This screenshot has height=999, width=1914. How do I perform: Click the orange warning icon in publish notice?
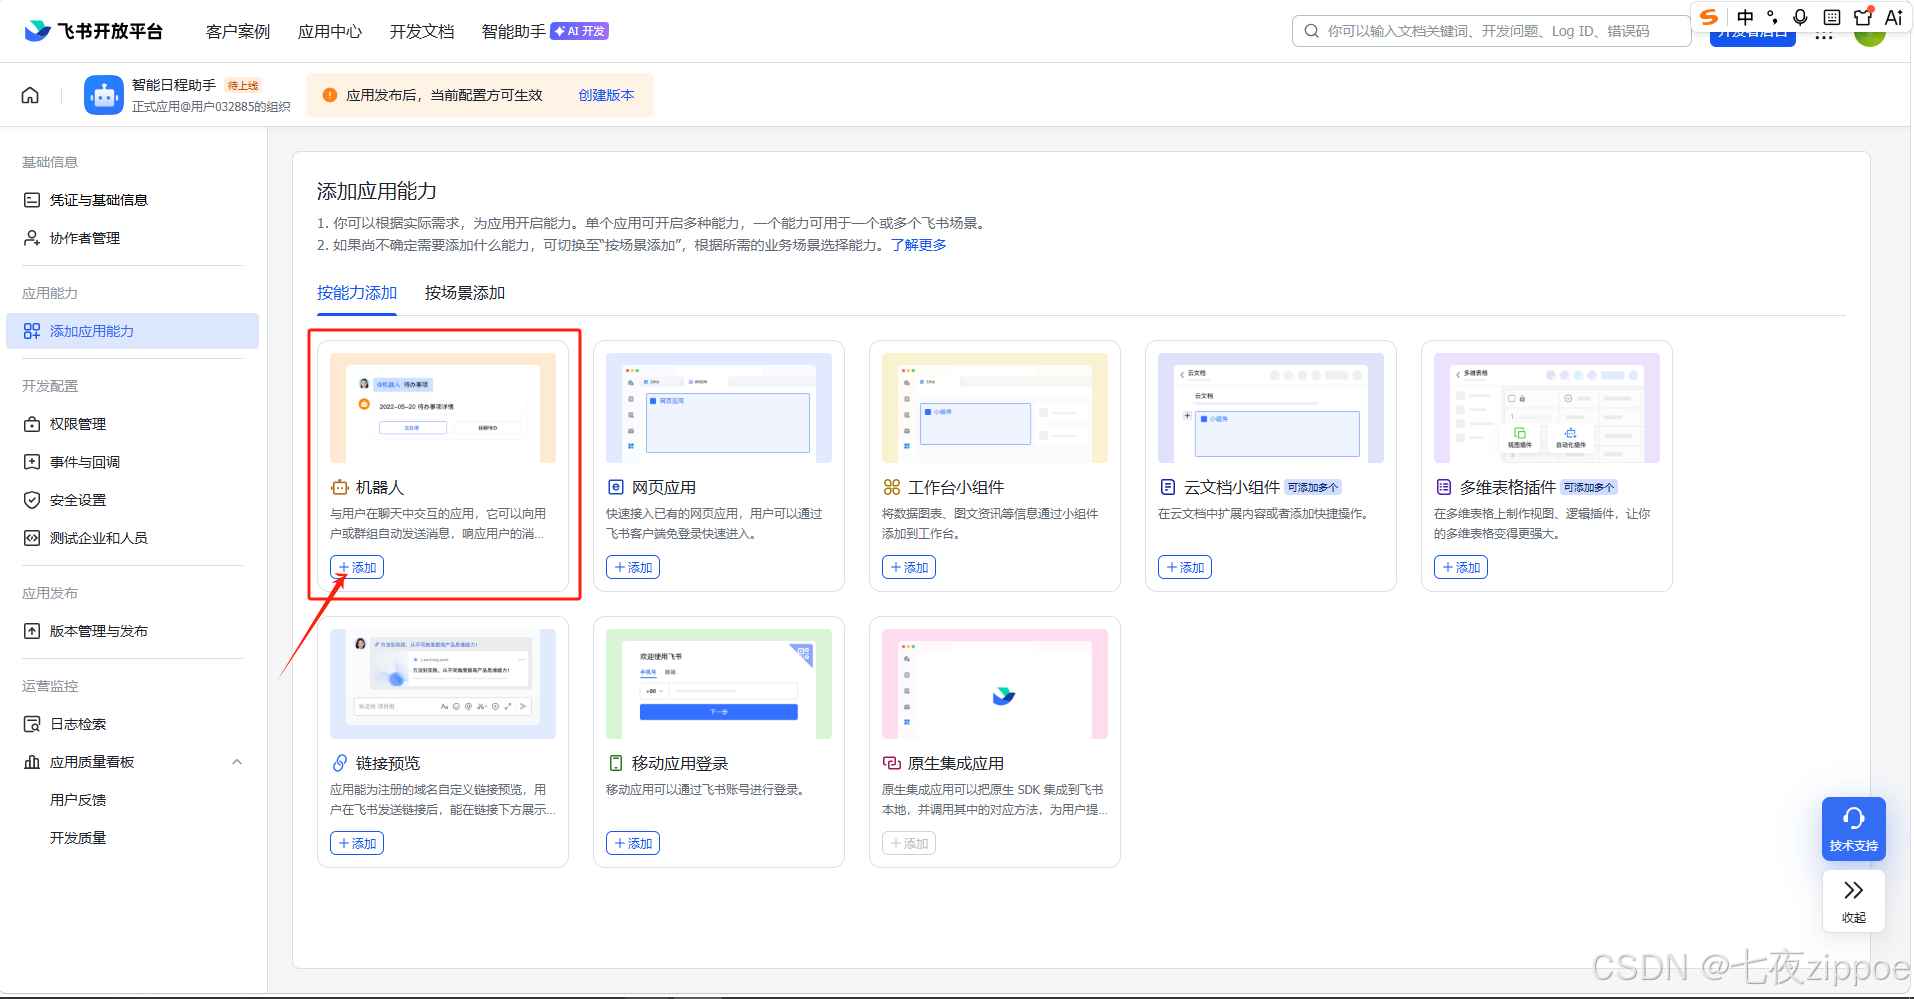330,95
